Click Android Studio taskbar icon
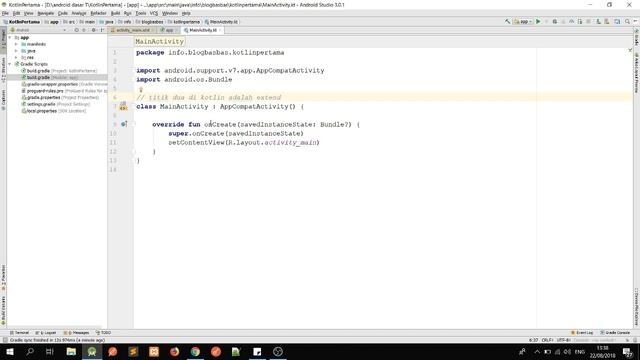The height and width of the screenshot is (360, 640). coord(92,351)
